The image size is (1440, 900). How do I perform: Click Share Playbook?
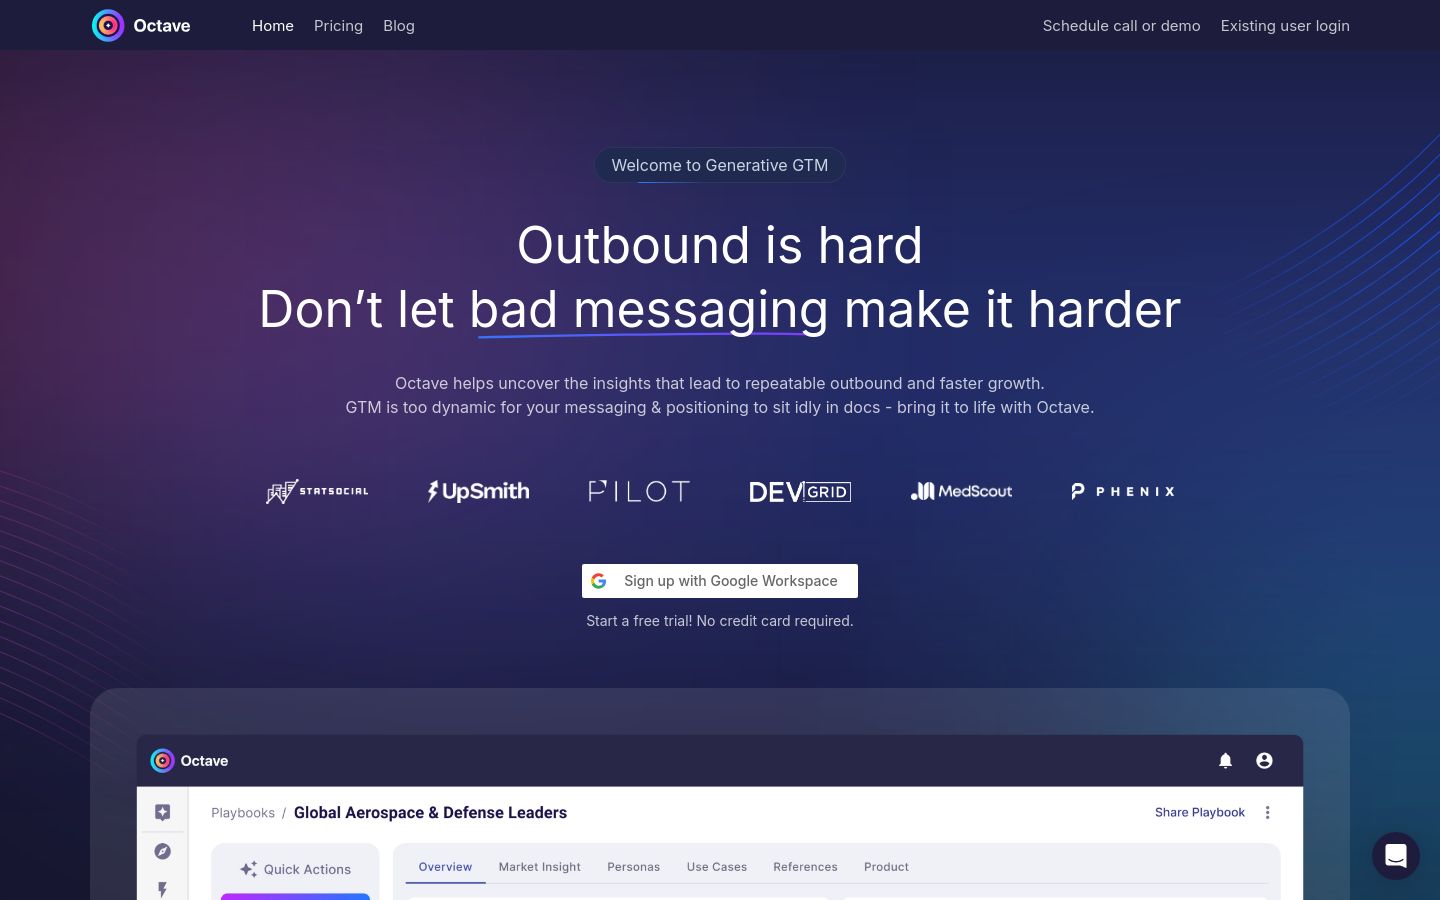[x=1200, y=812]
